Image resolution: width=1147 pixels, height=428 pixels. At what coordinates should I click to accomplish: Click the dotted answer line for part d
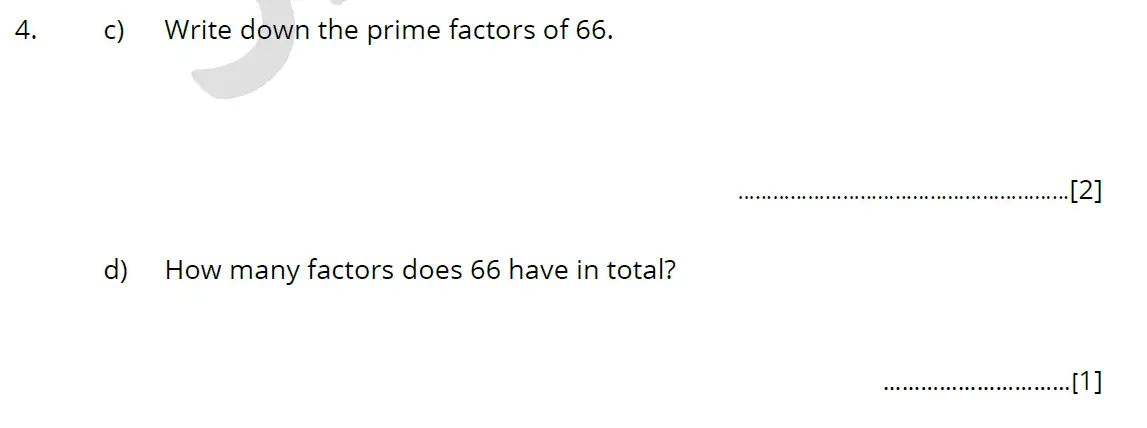tap(976, 388)
